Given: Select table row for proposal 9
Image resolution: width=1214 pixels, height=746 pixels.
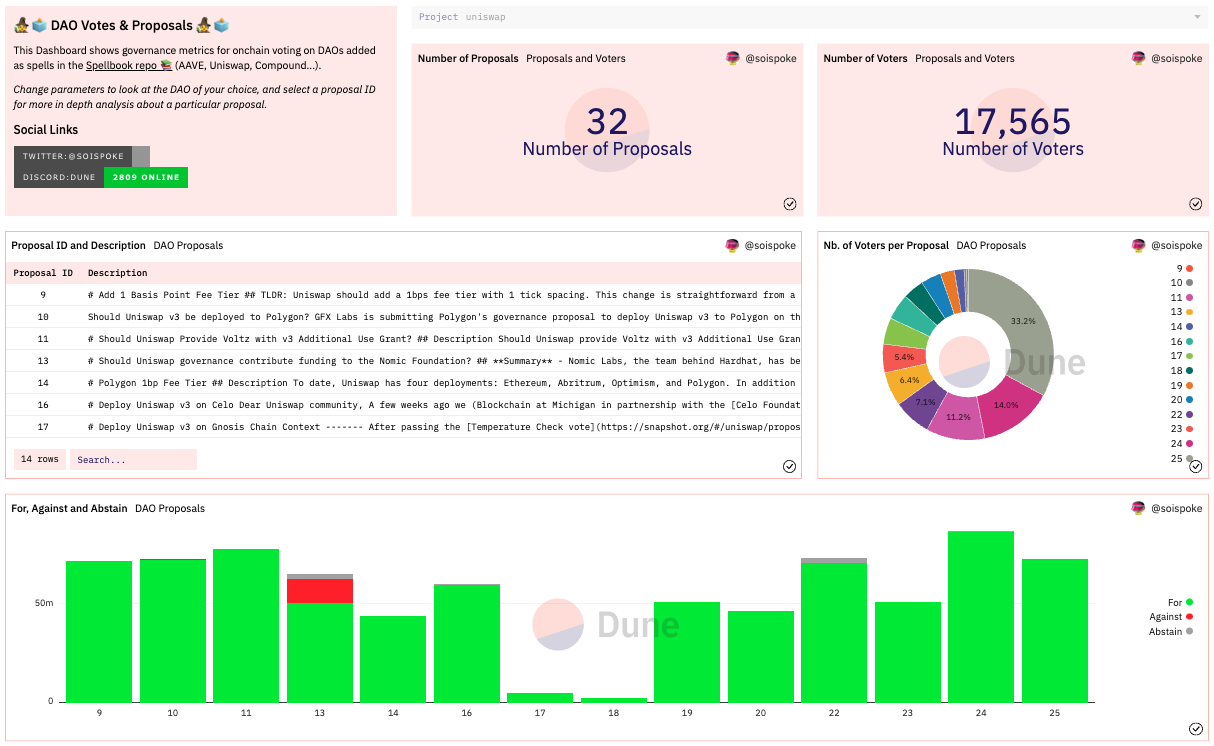Looking at the screenshot, I should click(404, 295).
